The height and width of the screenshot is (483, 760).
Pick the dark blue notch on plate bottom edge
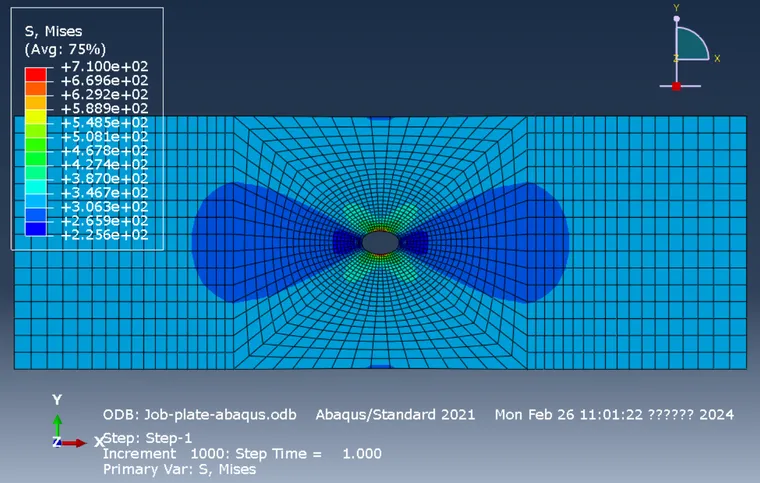pyautogui.click(x=380, y=367)
